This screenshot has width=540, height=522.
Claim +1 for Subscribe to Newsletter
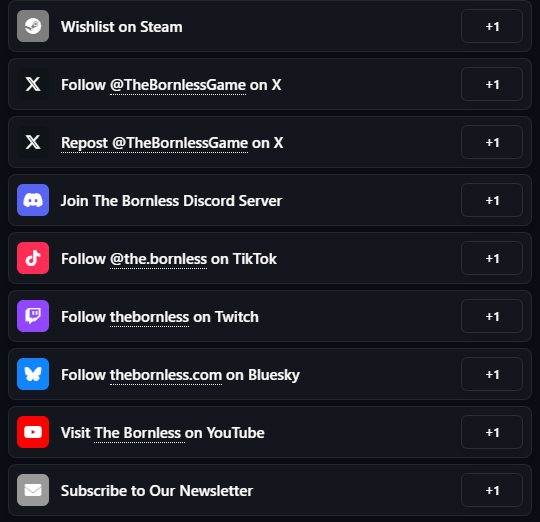pos(492,490)
